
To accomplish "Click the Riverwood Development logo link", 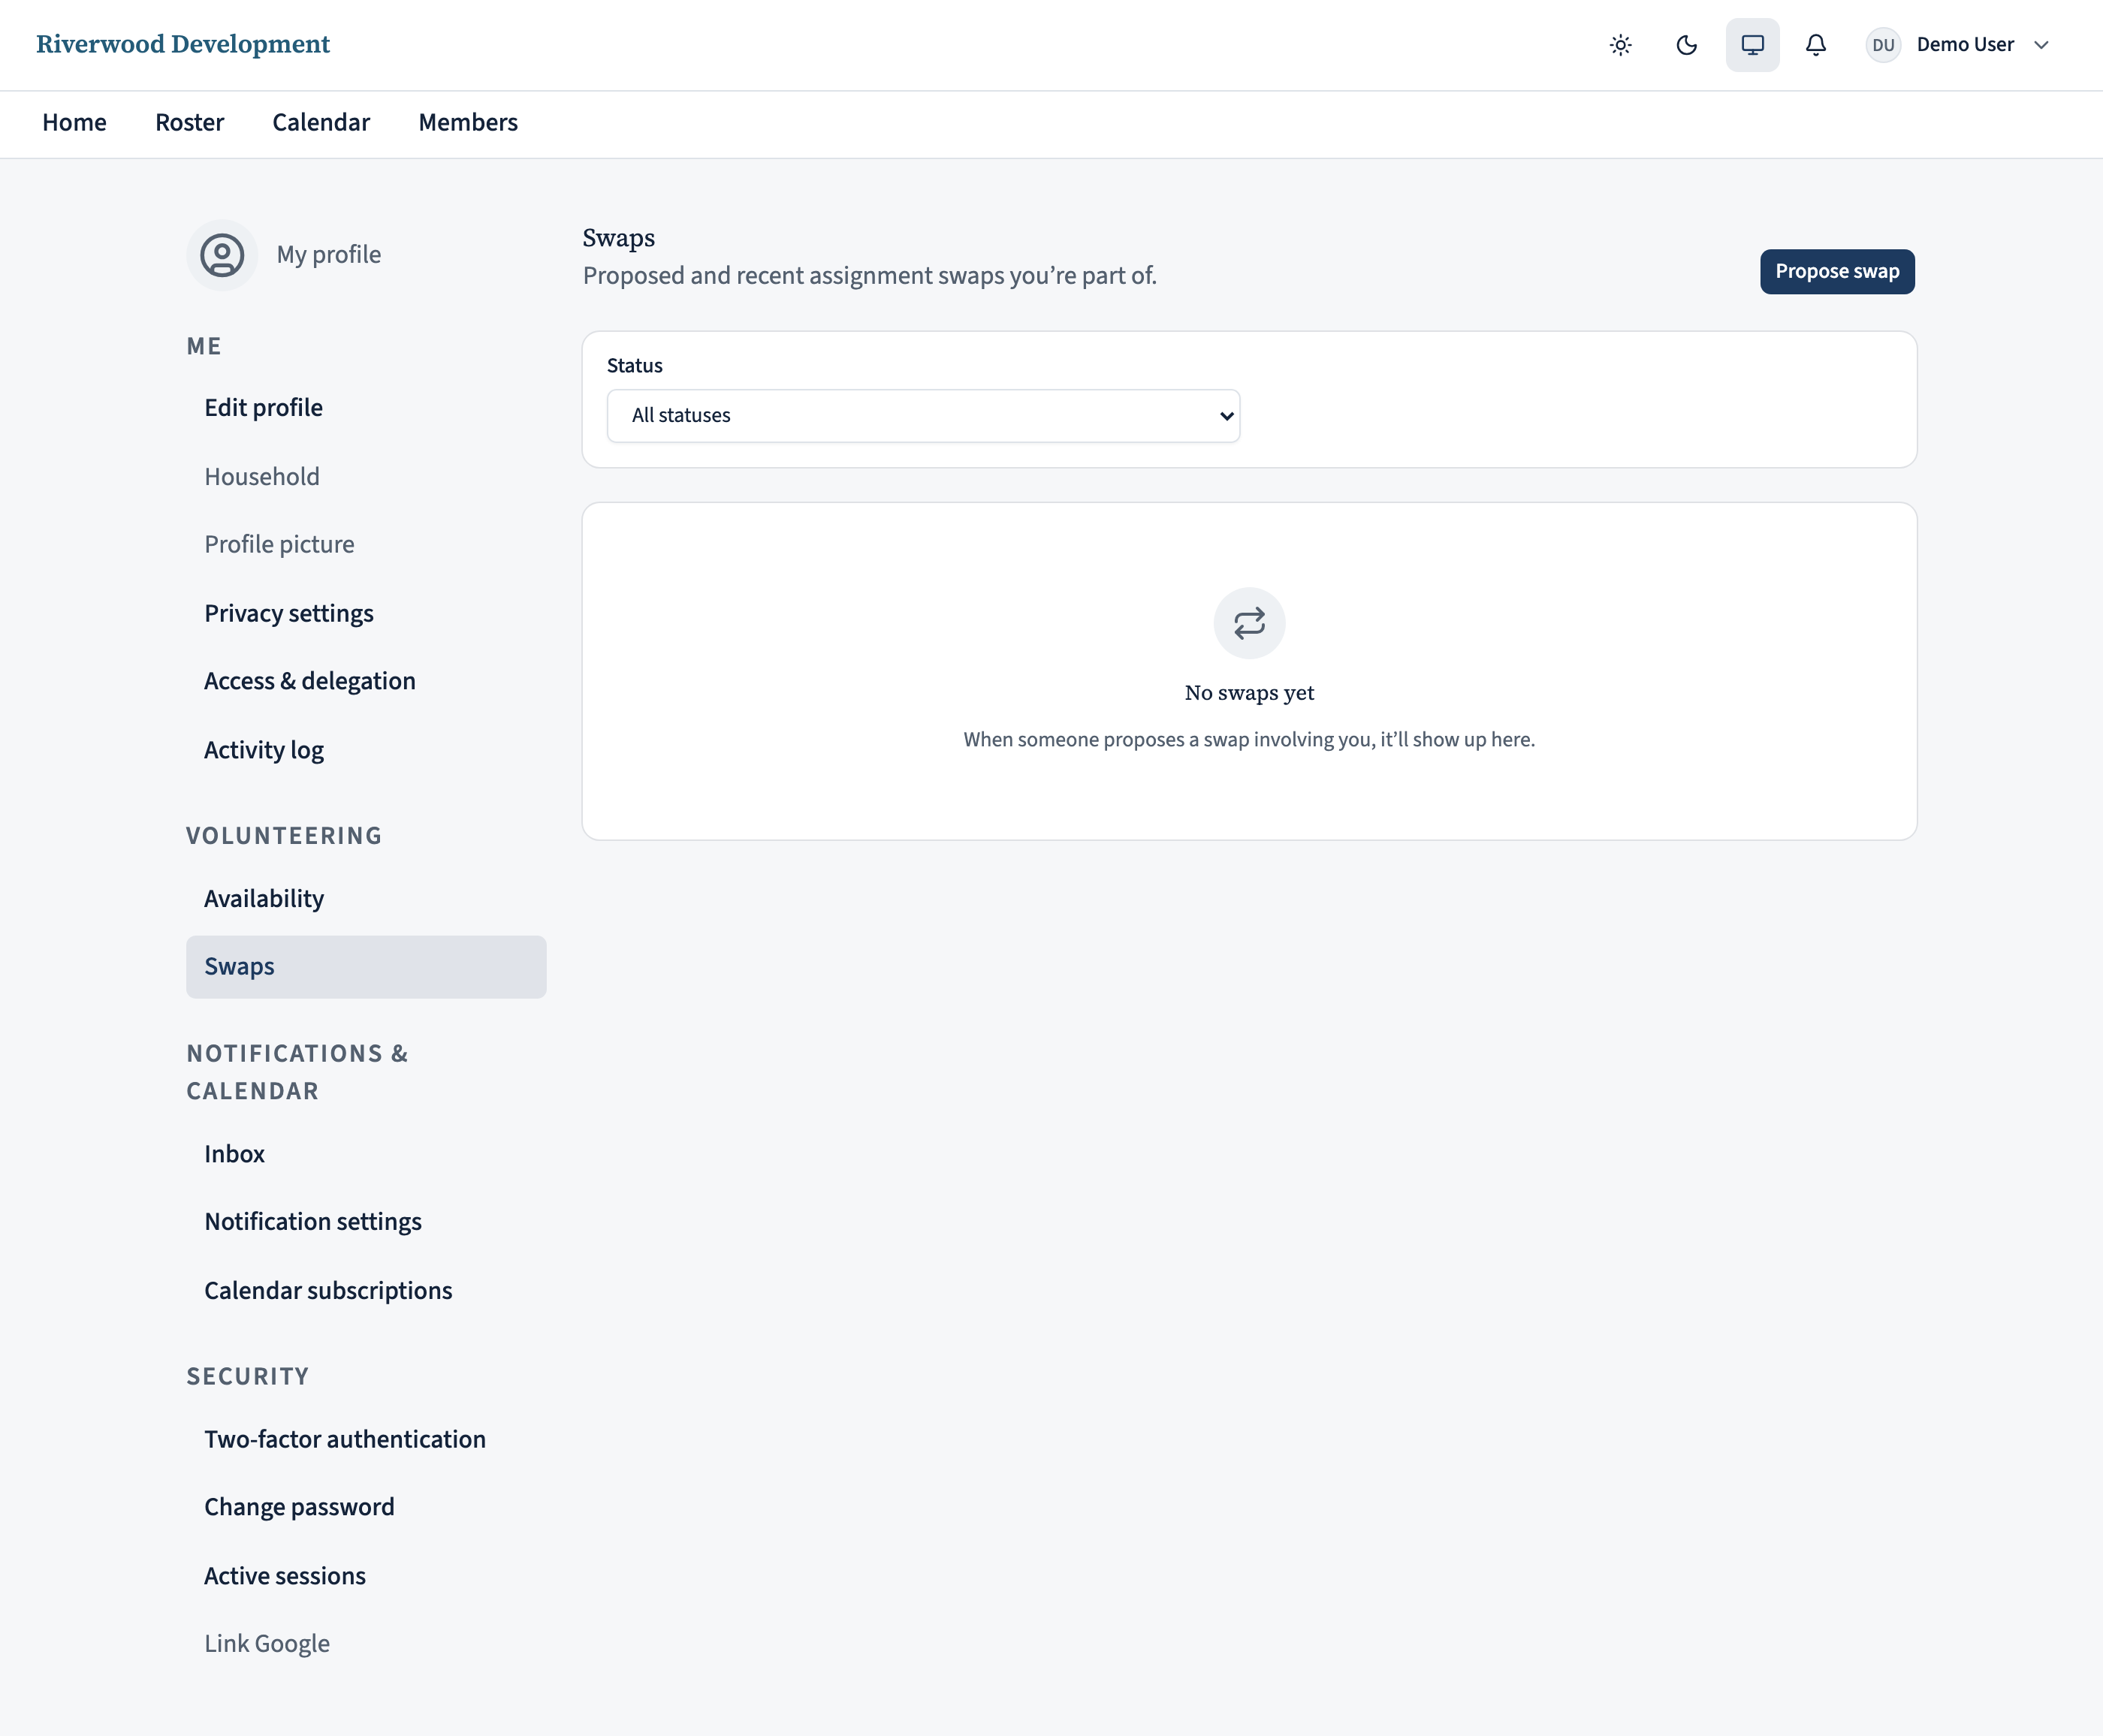I will [183, 45].
